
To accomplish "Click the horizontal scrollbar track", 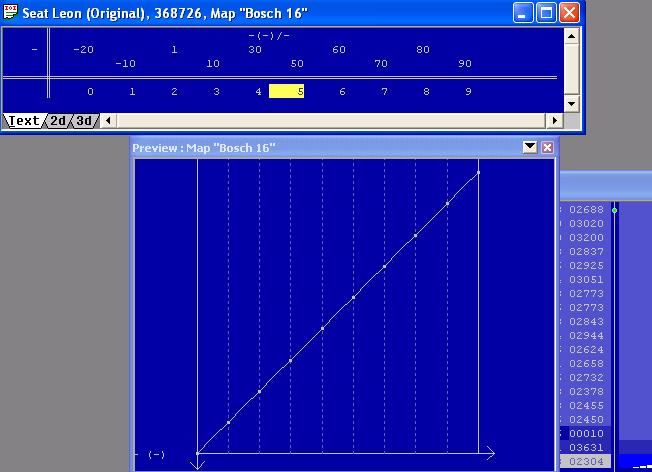I will click(331, 121).
